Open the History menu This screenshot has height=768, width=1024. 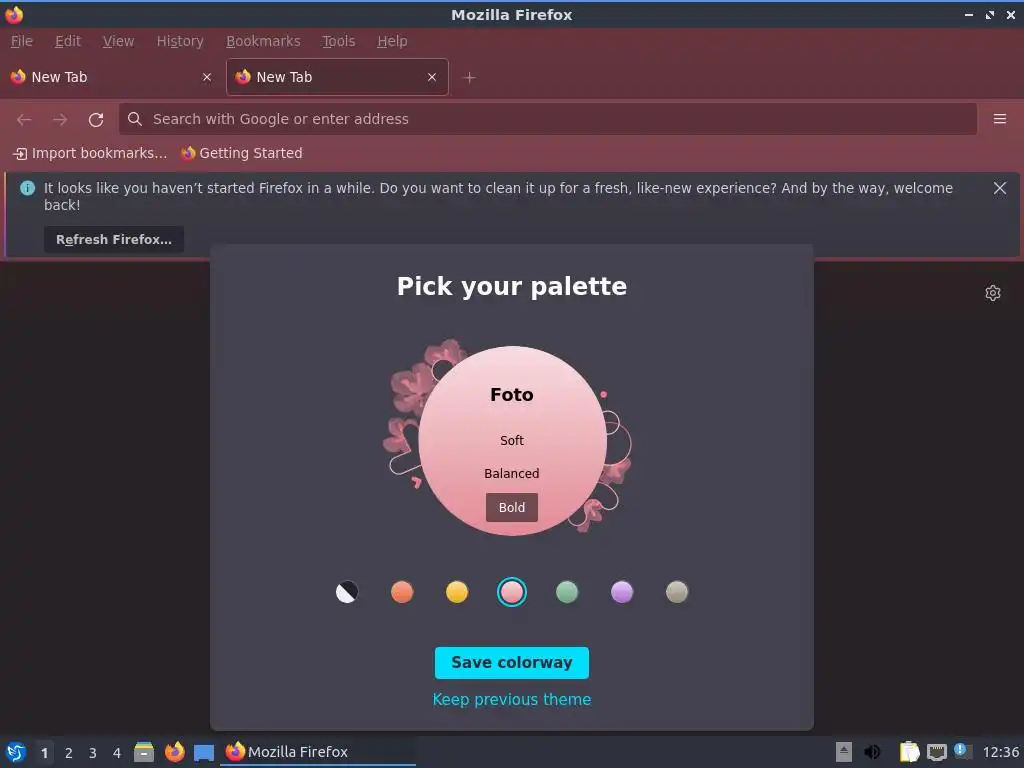coord(180,41)
